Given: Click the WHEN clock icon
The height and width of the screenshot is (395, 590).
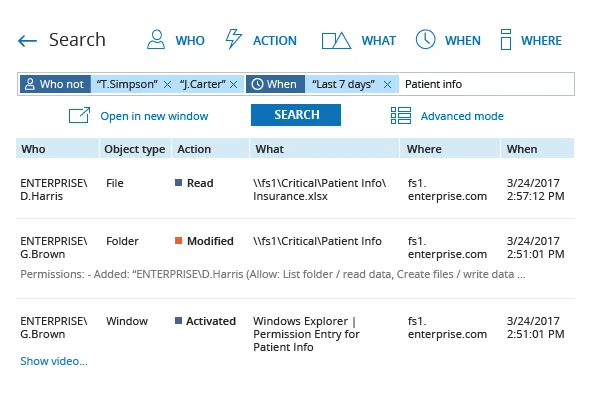Looking at the screenshot, I should point(425,40).
